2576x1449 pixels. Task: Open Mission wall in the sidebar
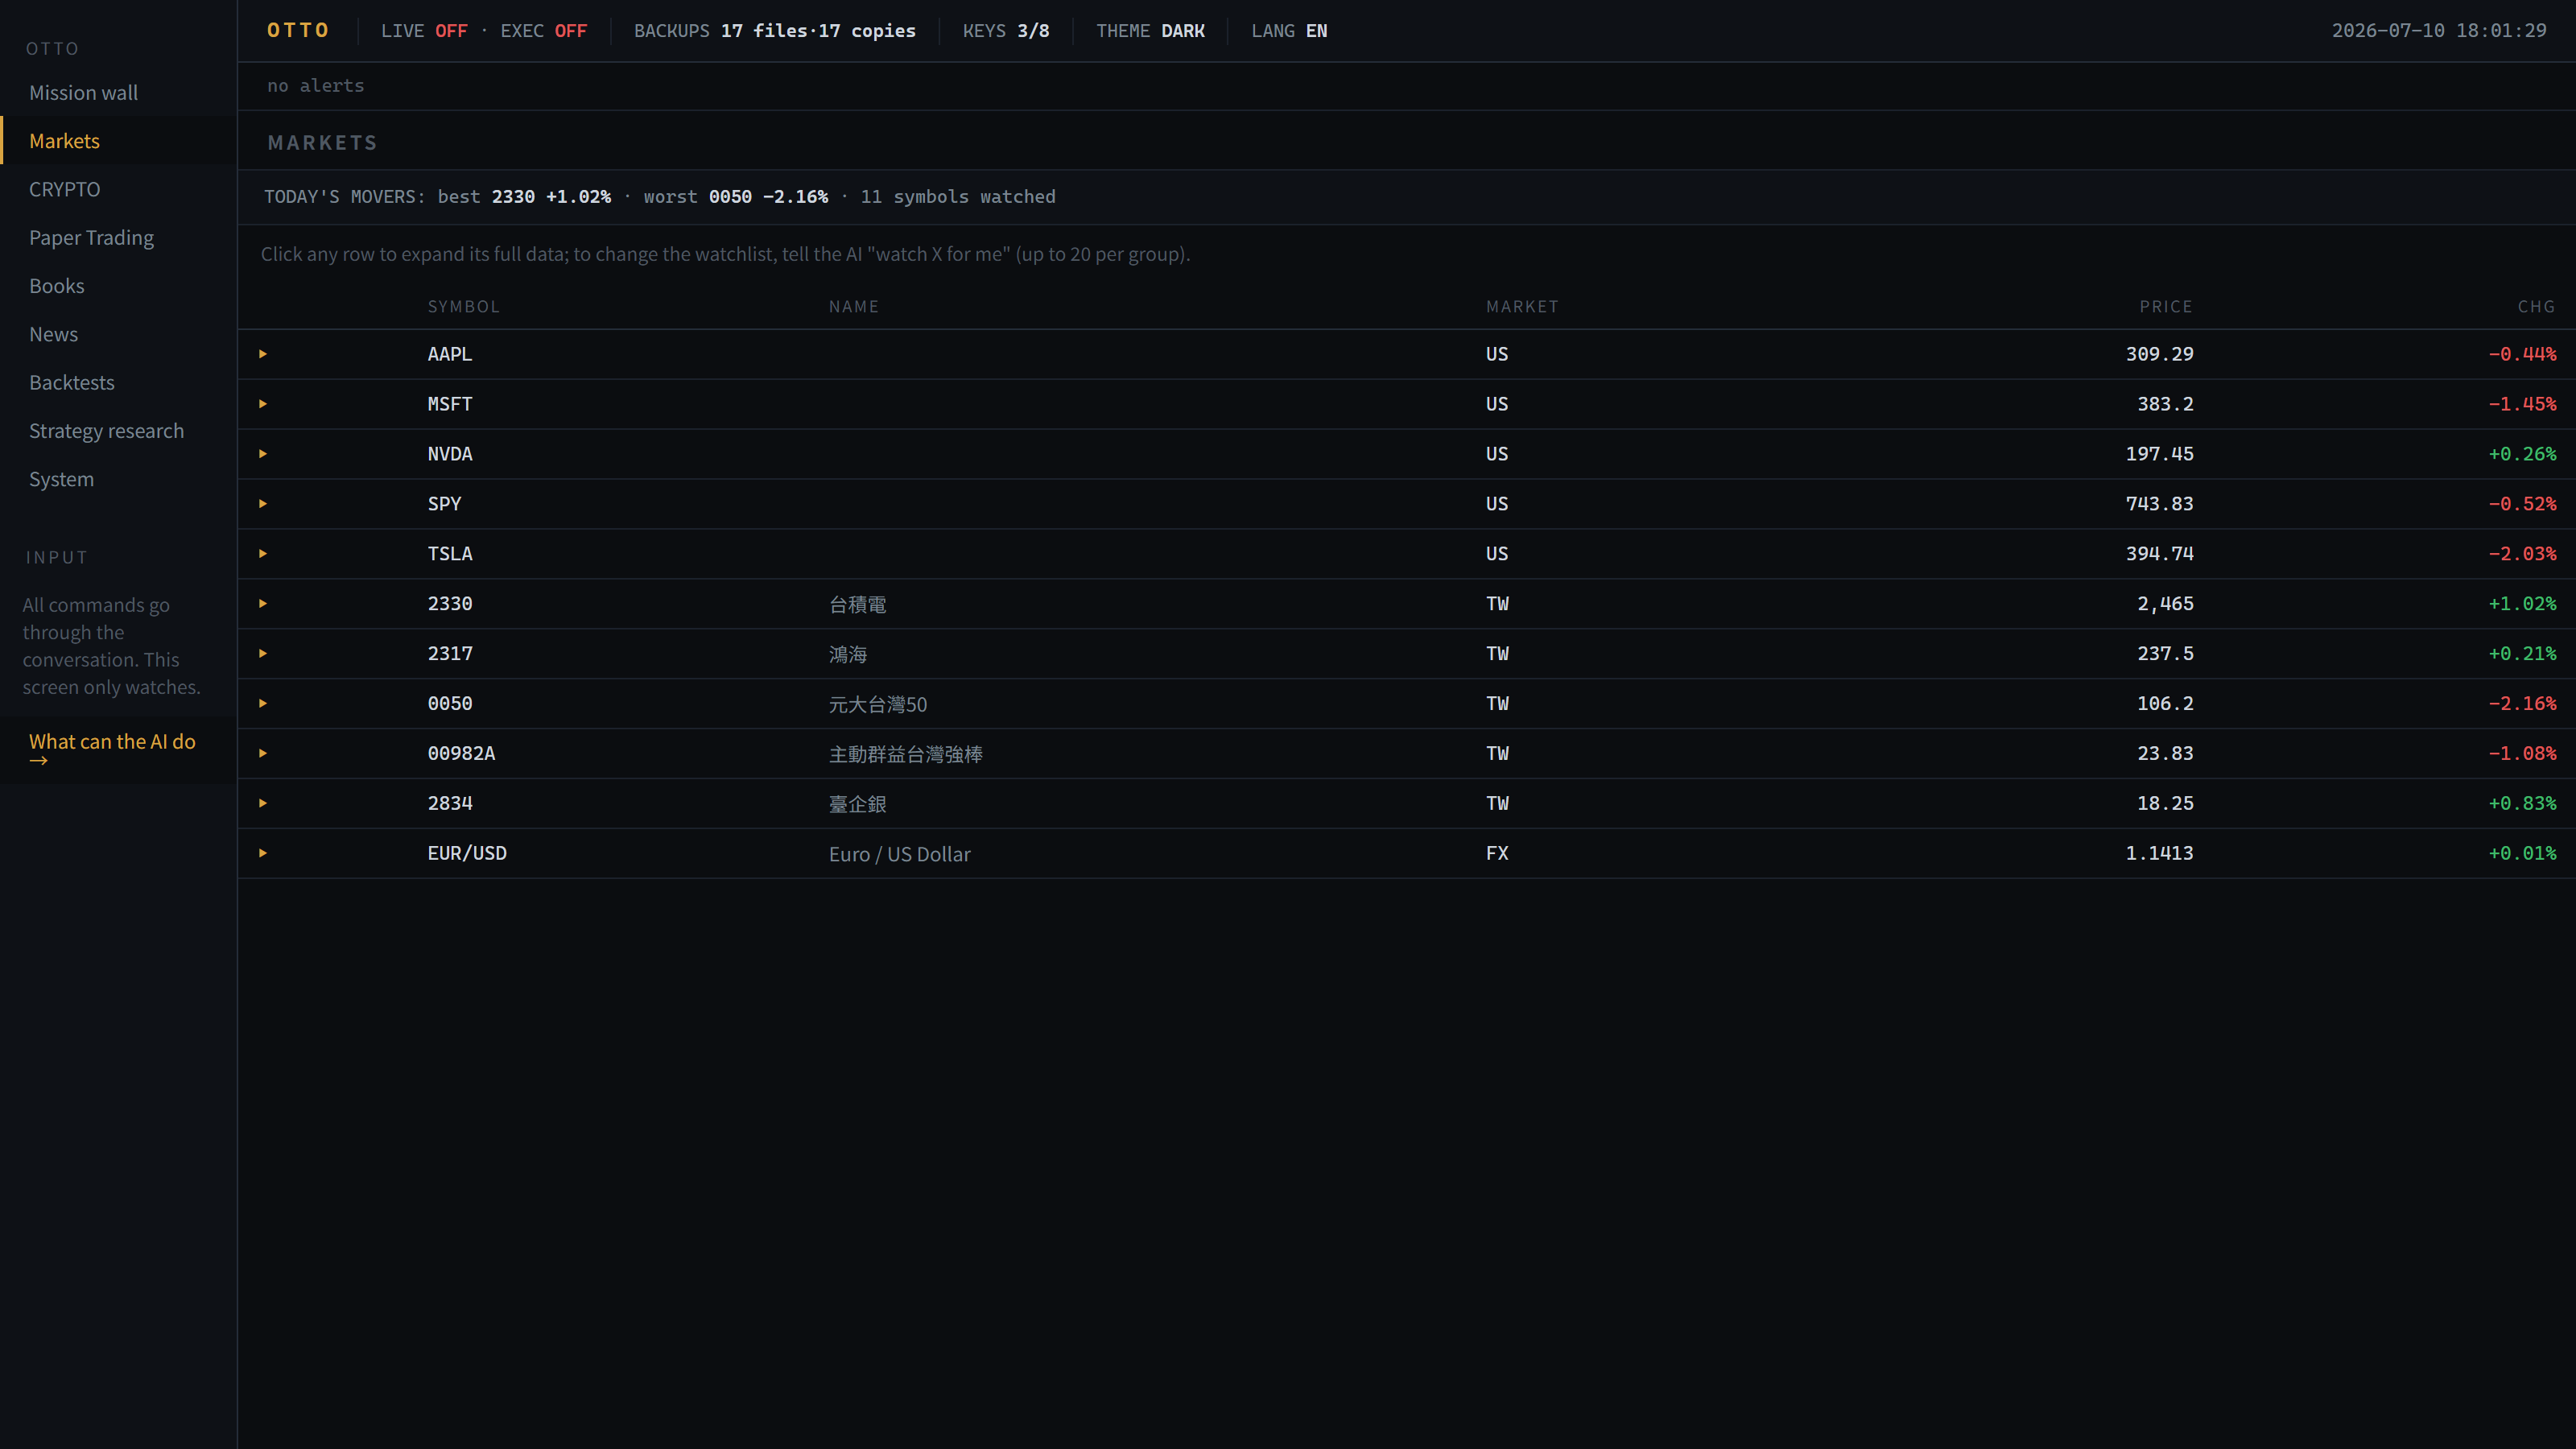[x=118, y=93]
